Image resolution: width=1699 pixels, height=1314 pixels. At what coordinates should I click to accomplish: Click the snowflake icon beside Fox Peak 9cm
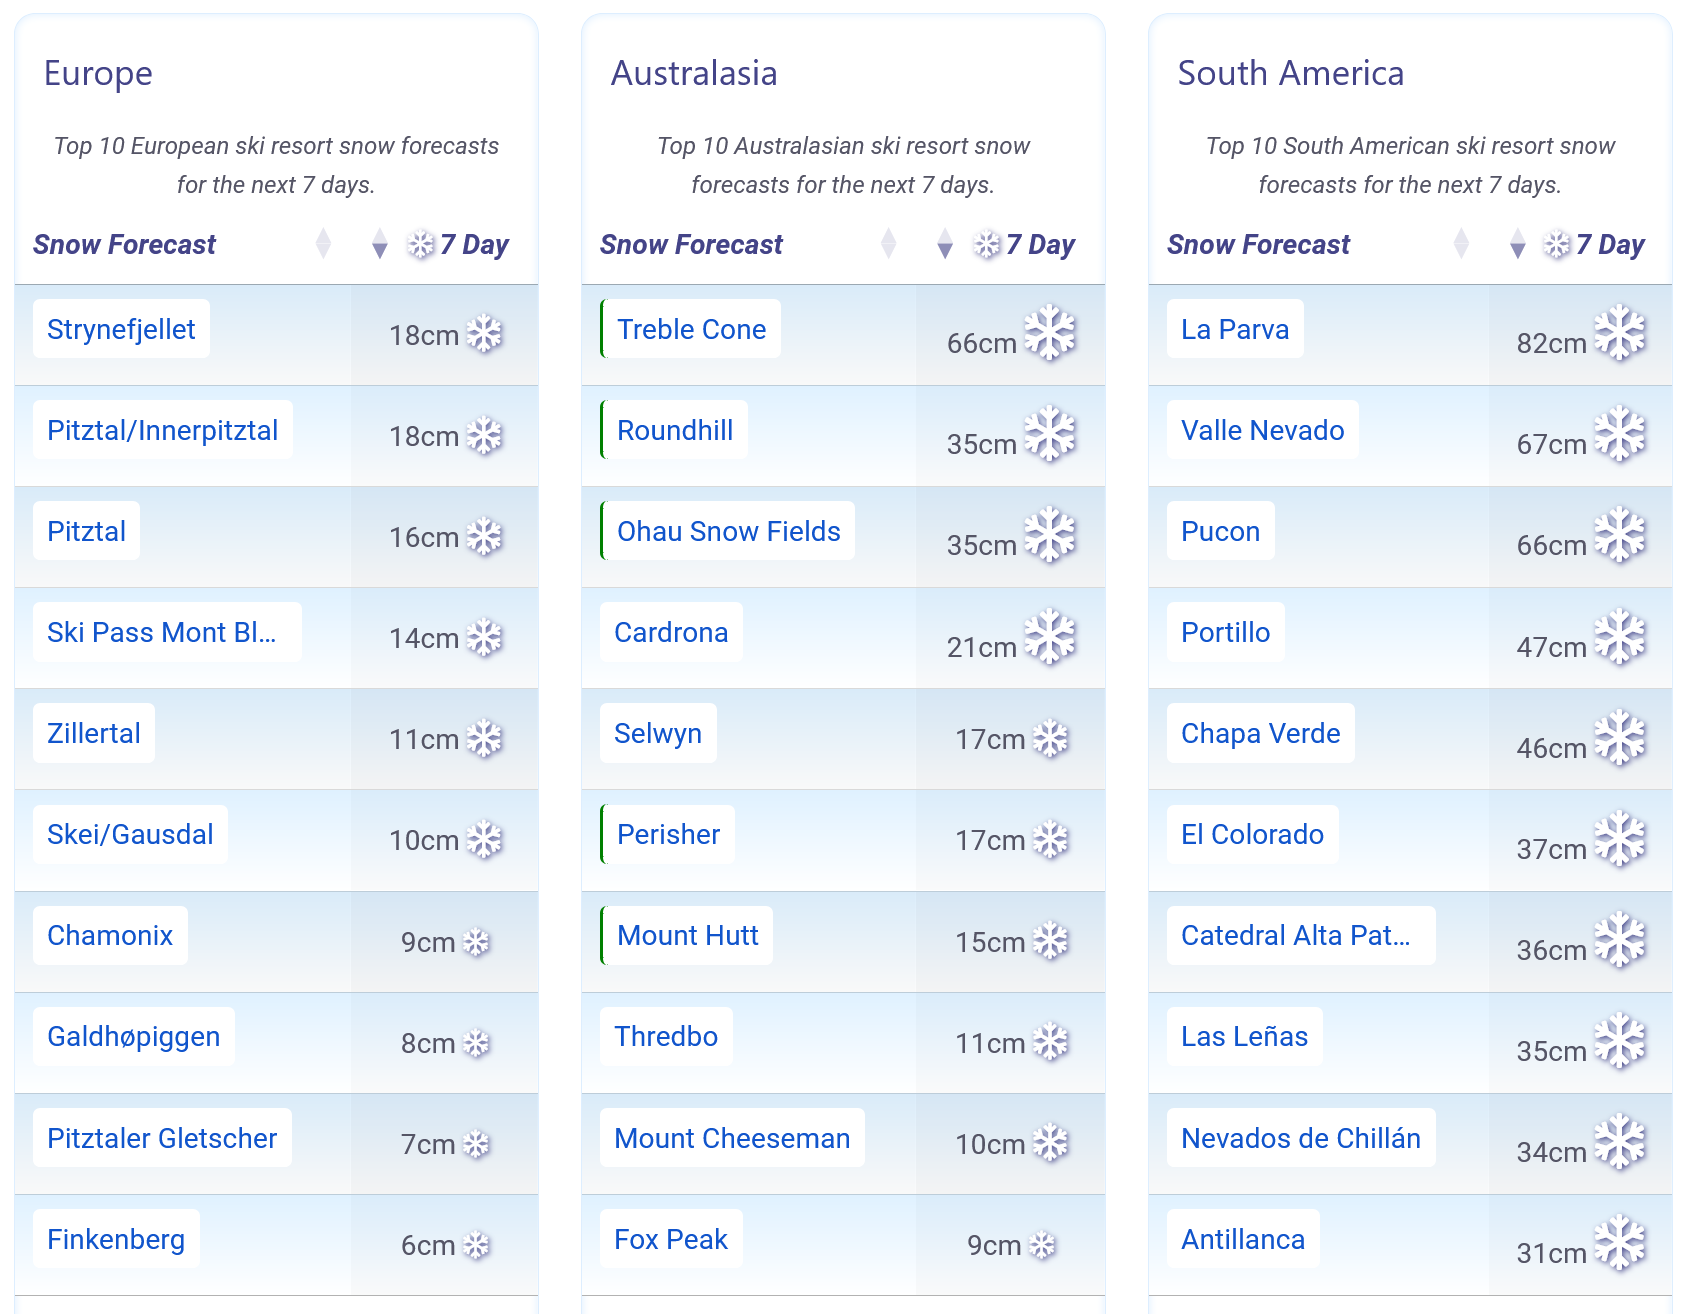(1042, 1245)
